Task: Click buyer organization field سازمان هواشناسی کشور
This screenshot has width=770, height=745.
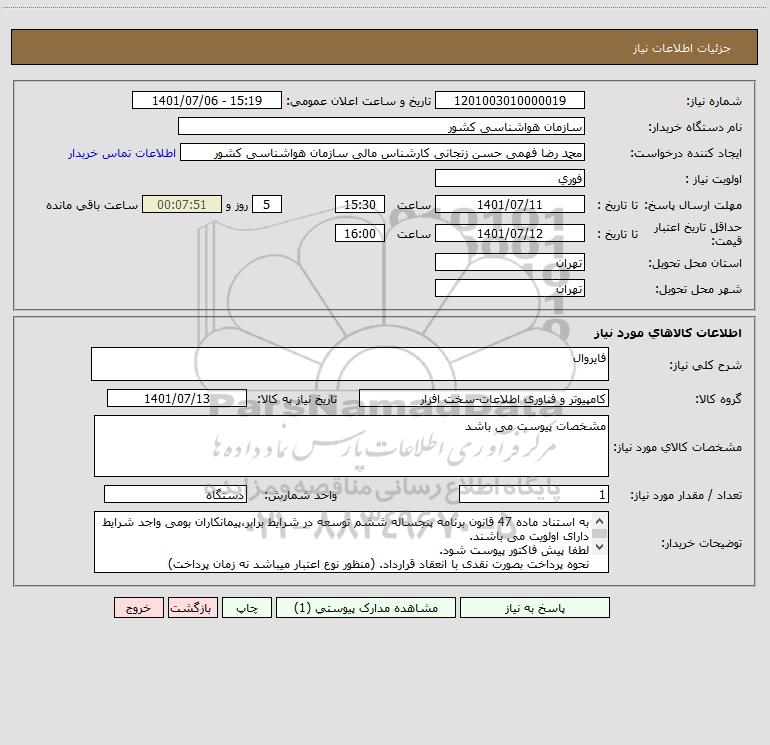Action: (381, 126)
